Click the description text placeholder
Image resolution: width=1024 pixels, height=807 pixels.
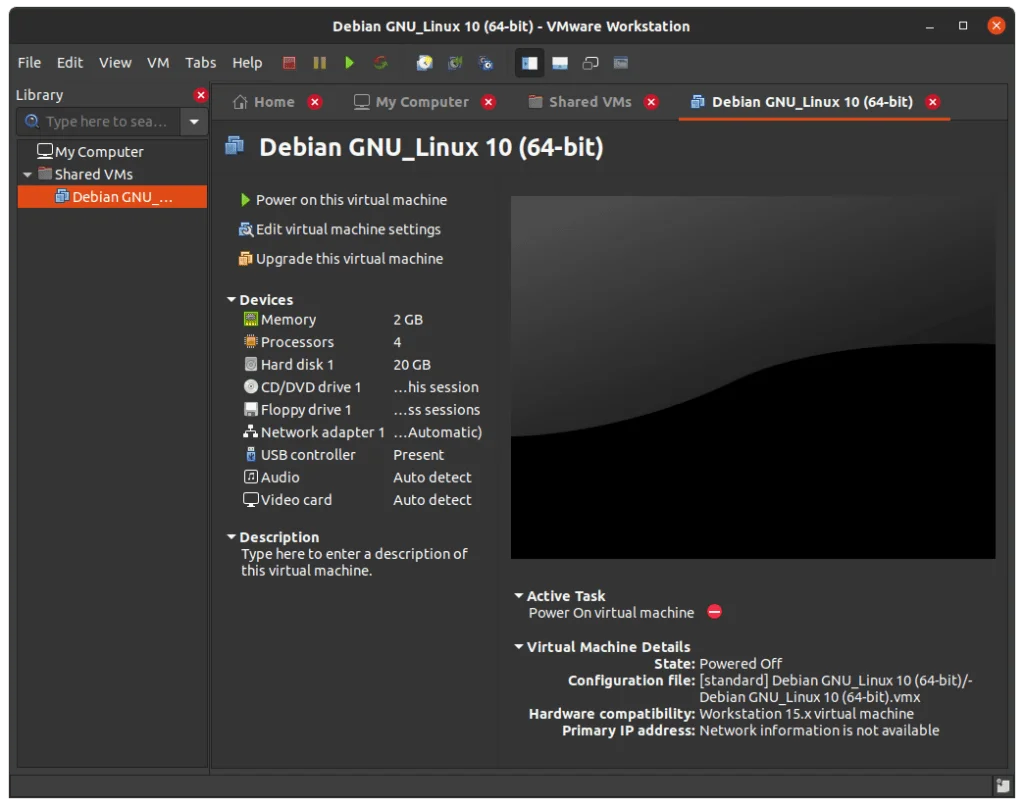(x=354, y=562)
